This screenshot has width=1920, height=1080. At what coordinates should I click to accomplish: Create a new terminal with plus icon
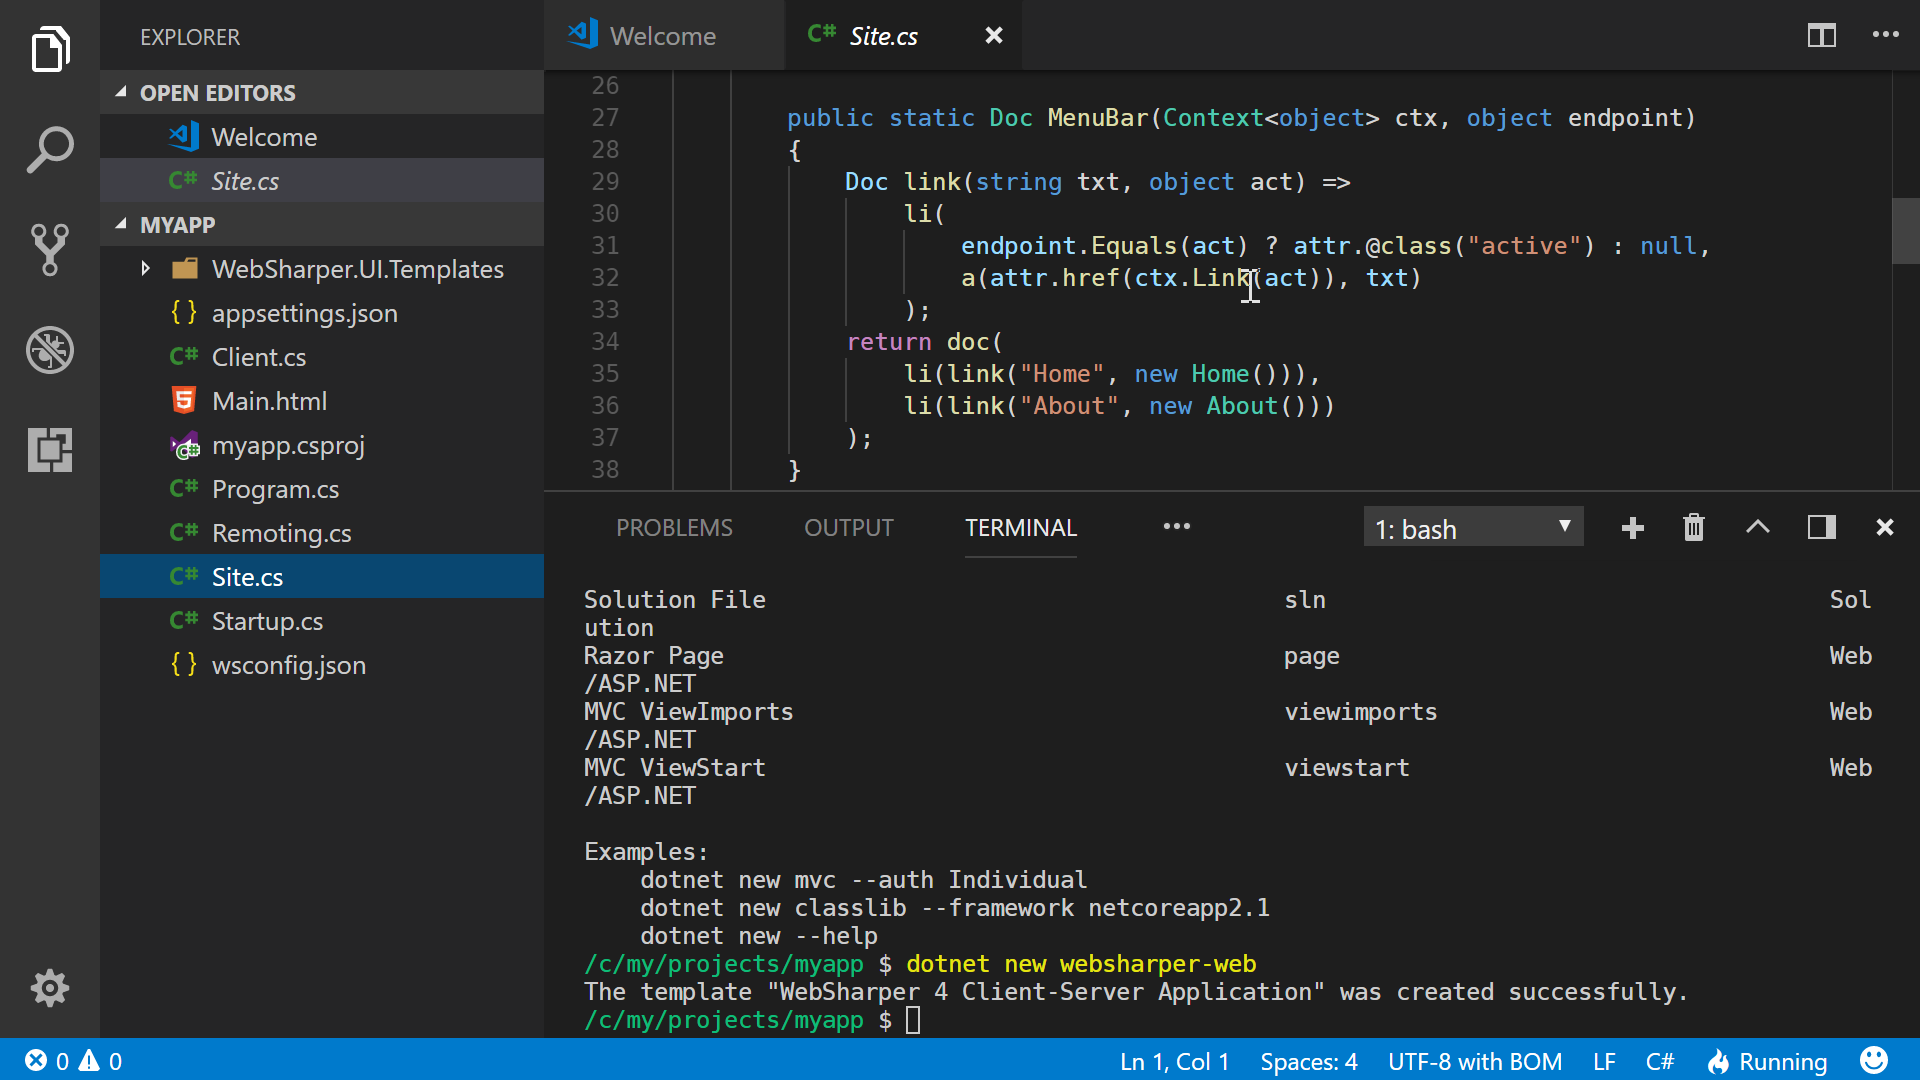click(1632, 528)
